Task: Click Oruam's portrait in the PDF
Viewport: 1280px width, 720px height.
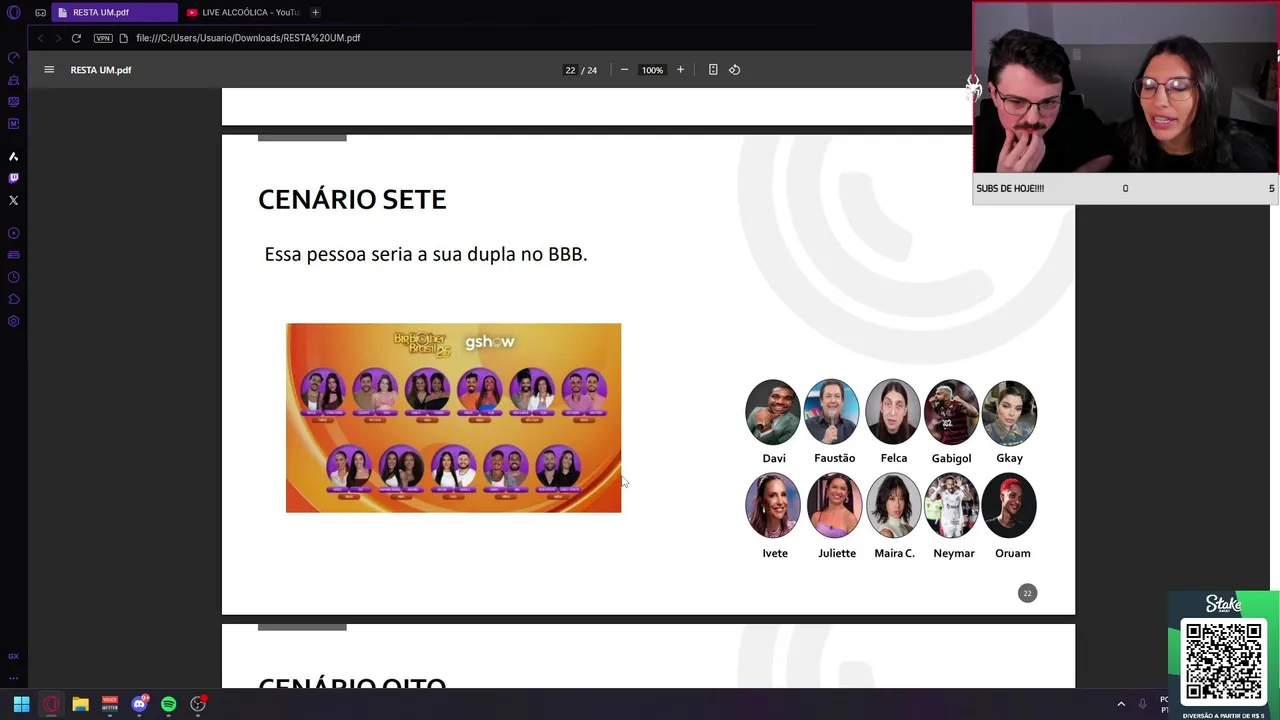Action: (1009, 506)
